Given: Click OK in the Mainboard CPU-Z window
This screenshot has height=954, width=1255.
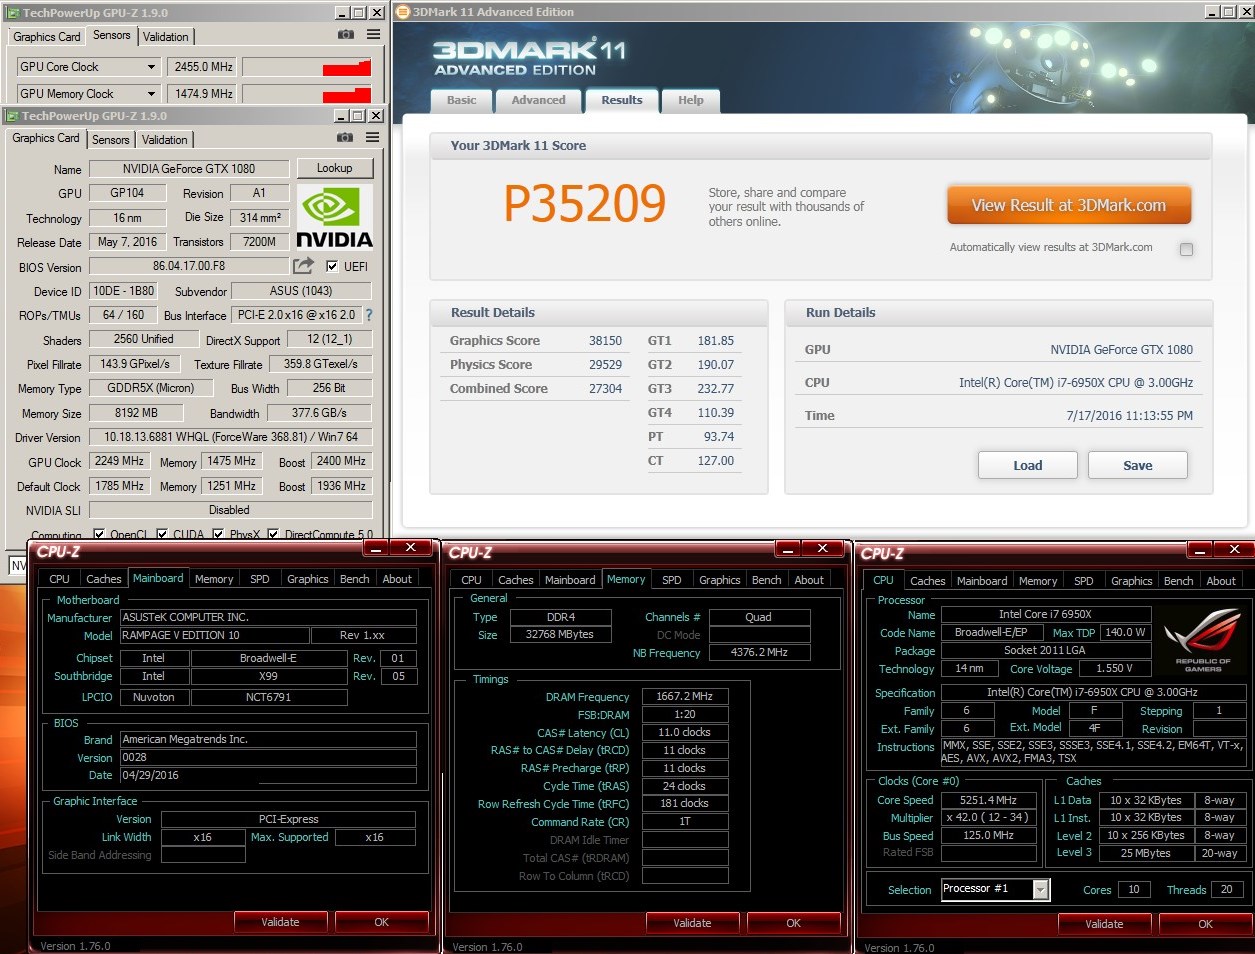Looking at the screenshot, I should coord(381,922).
